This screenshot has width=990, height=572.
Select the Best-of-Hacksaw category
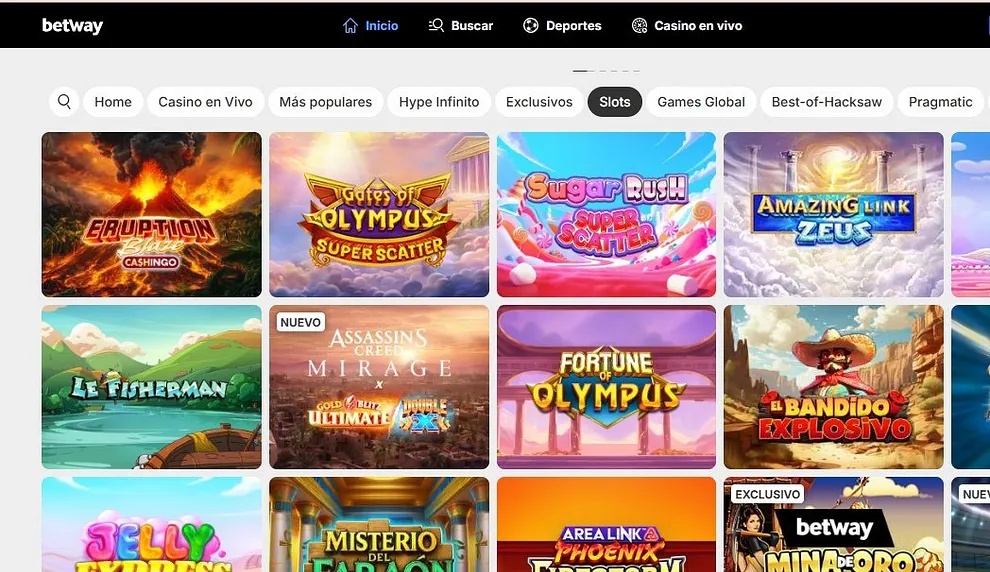[826, 102]
